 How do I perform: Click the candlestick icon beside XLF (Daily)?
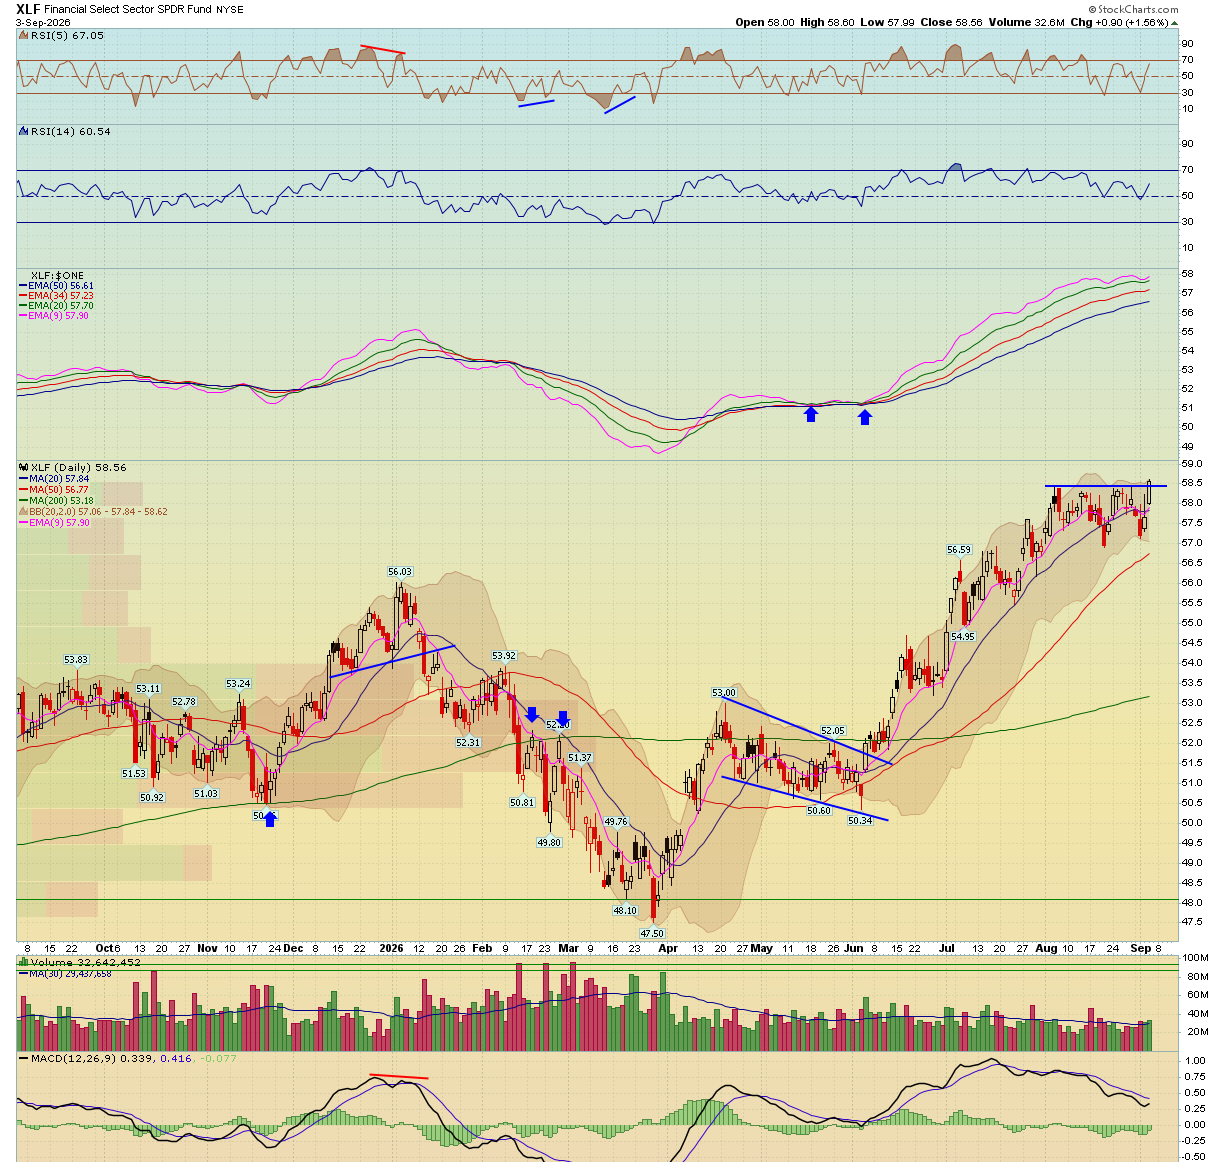(23, 467)
